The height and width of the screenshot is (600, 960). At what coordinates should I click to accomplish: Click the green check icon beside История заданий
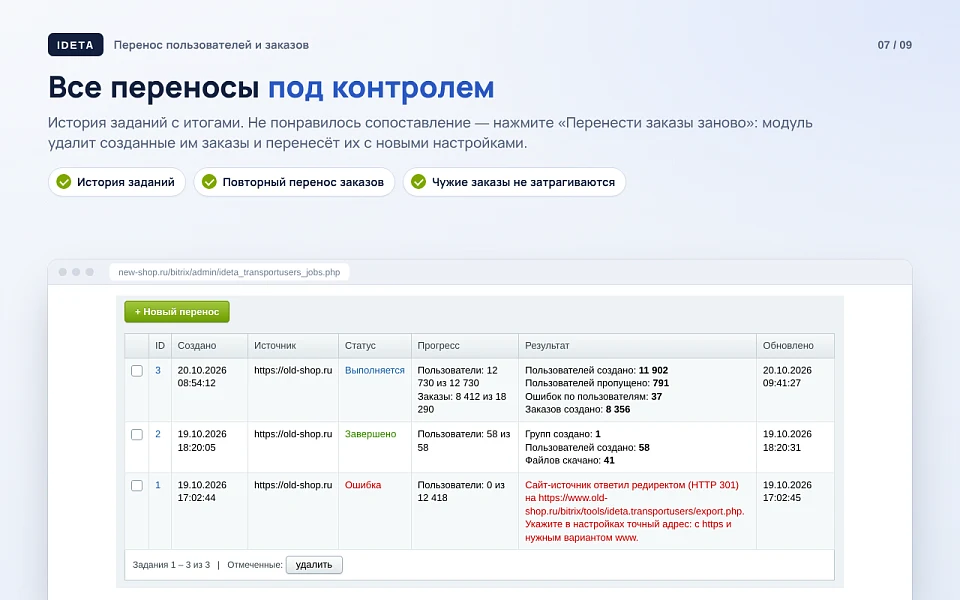tap(64, 182)
